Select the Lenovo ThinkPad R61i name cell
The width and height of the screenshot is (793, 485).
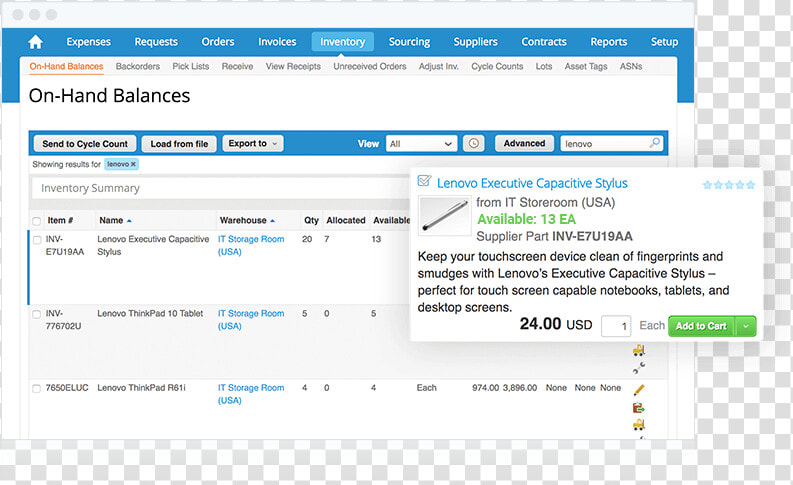tap(142, 388)
